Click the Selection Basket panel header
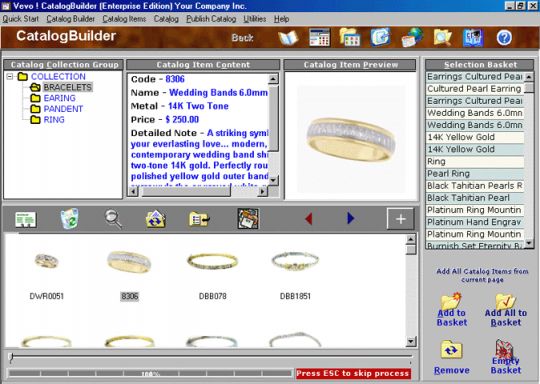 tap(480, 65)
